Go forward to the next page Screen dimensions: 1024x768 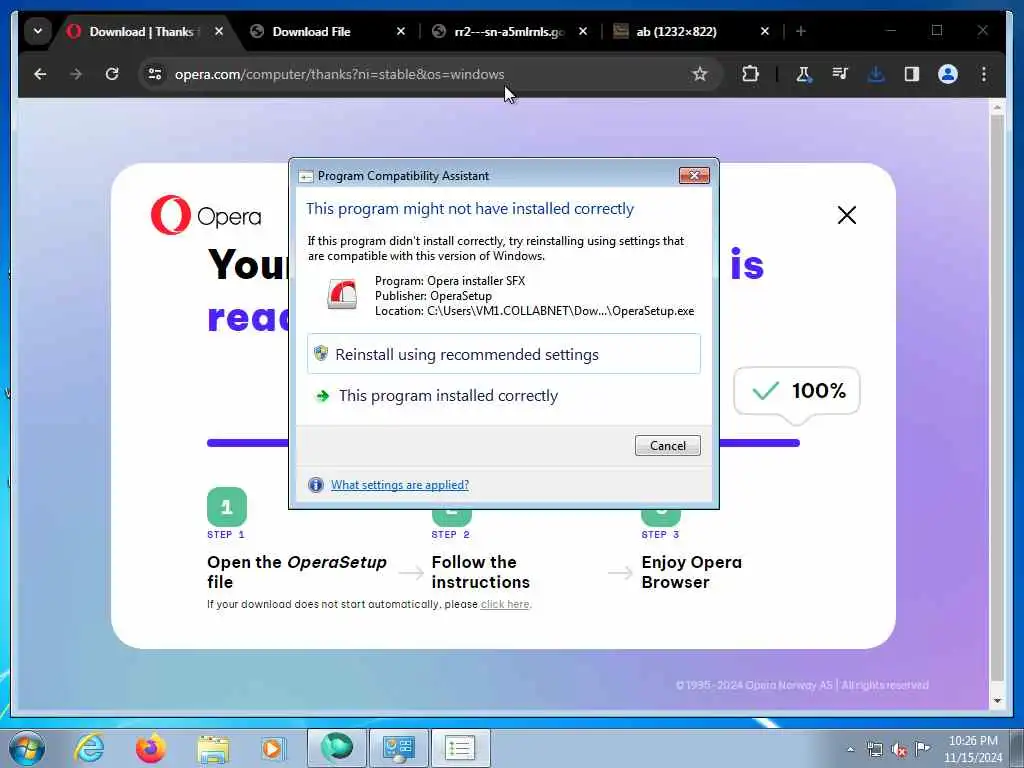76,74
